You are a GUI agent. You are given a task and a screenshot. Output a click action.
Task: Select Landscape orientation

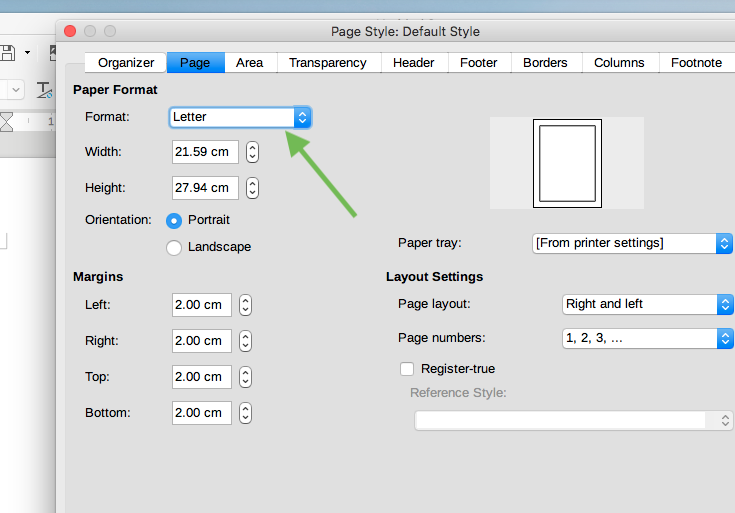pos(174,247)
